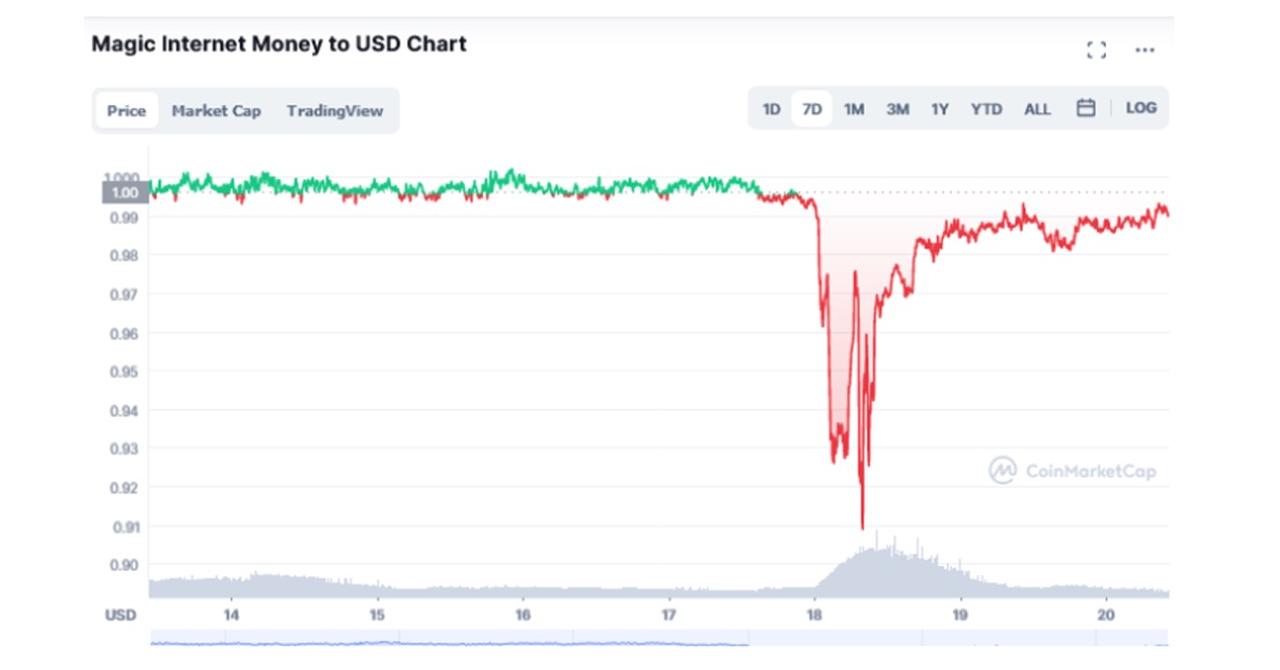
Task: Open the calendar date range picker
Action: [1086, 108]
